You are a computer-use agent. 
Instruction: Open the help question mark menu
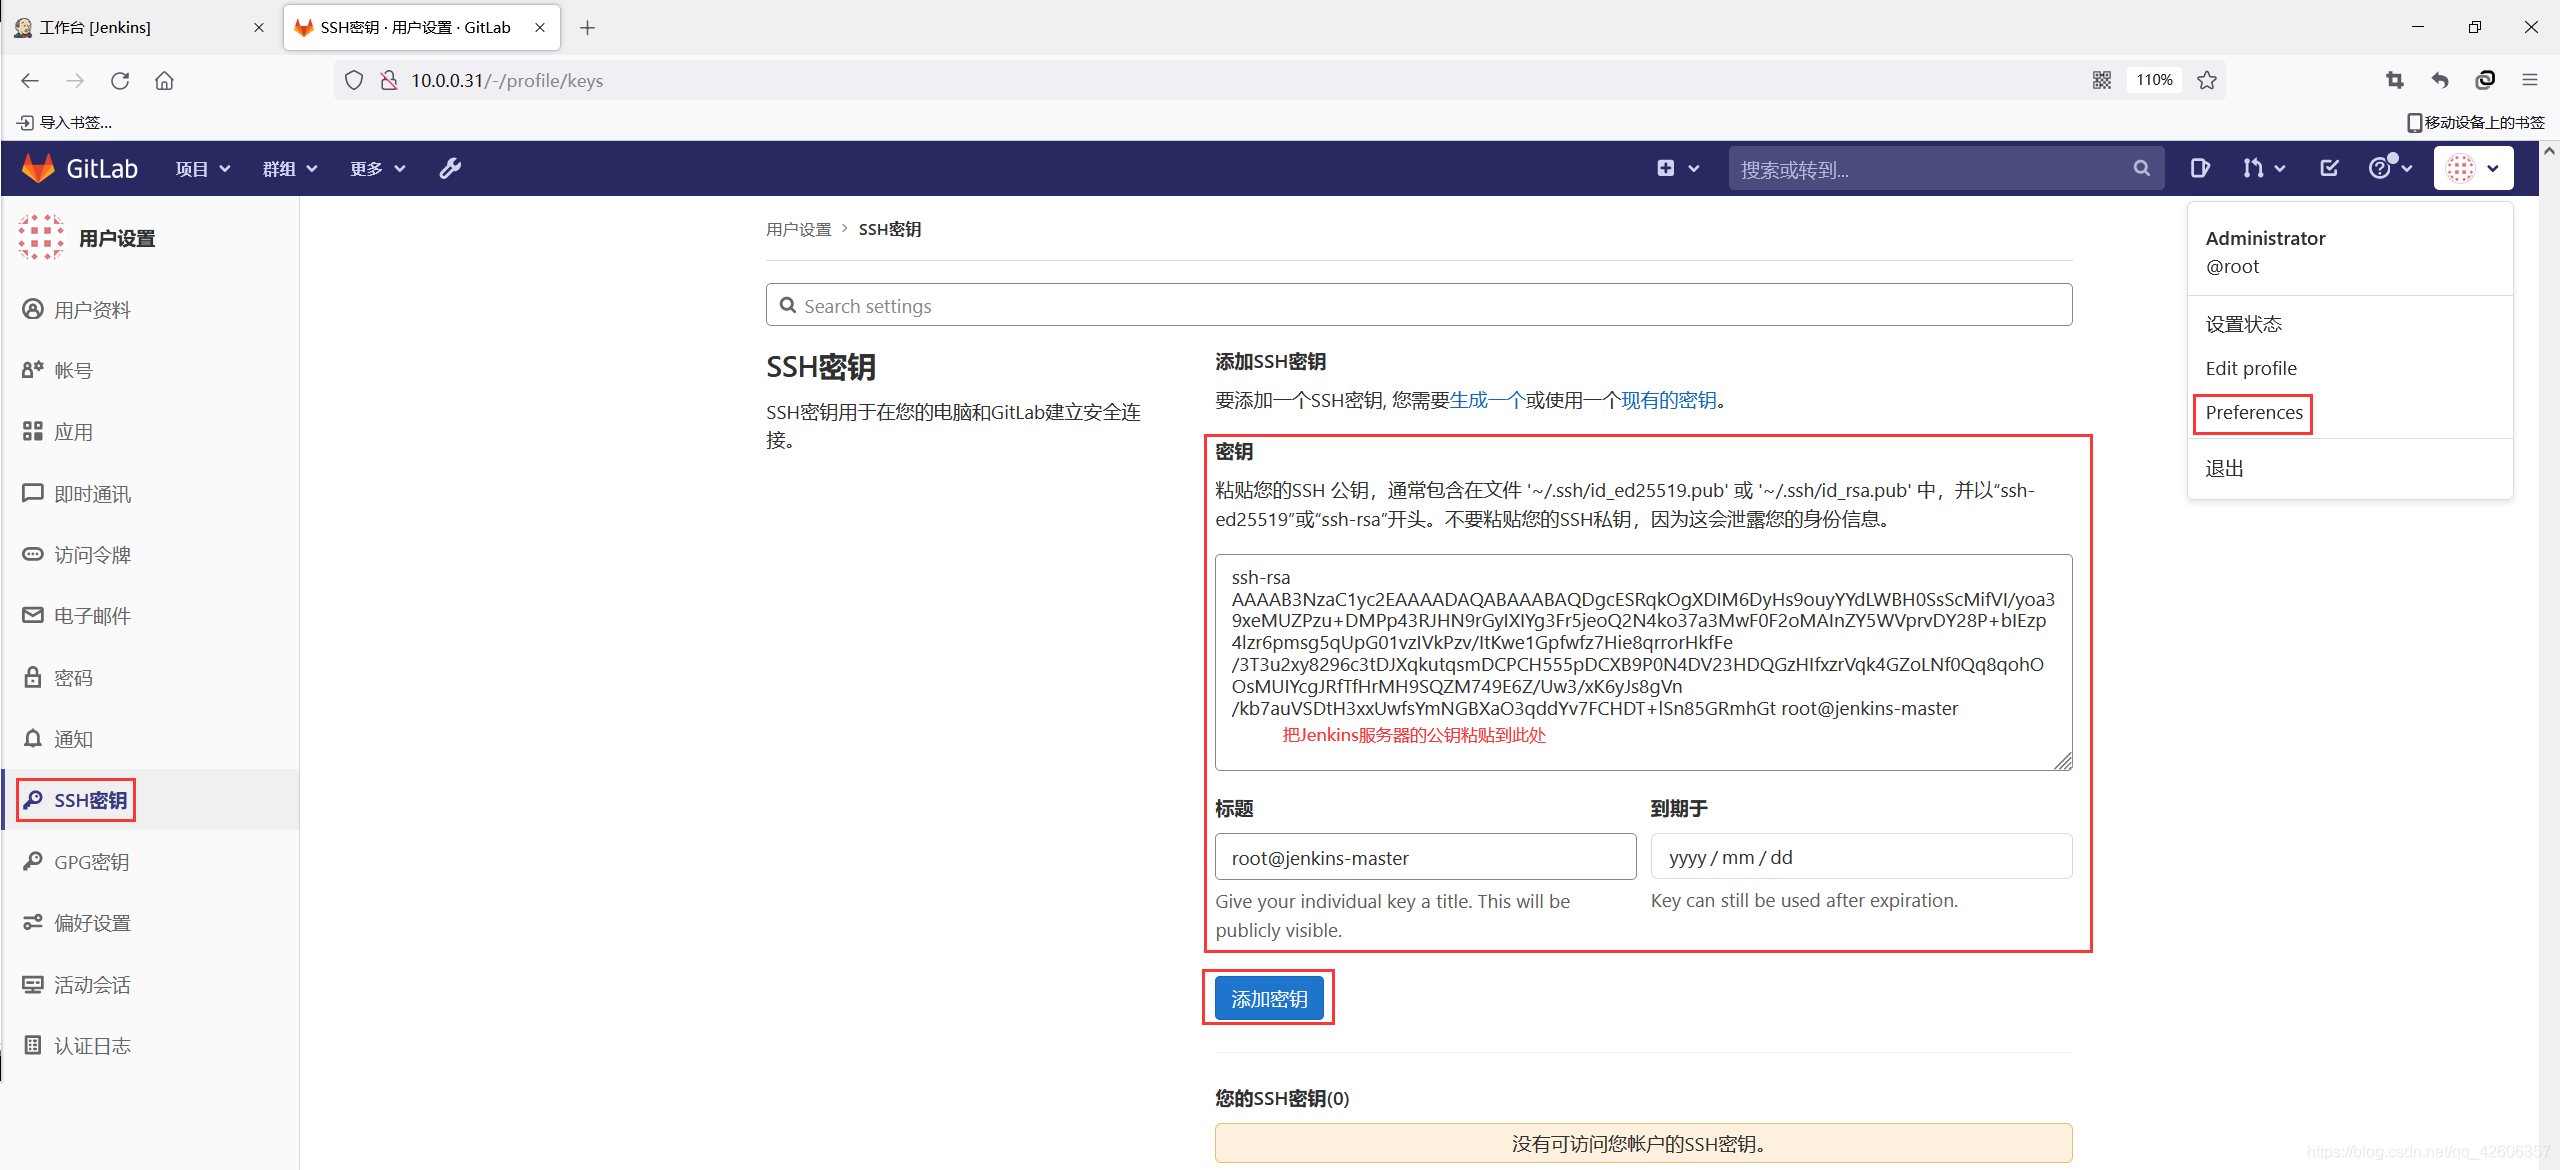coord(2390,167)
